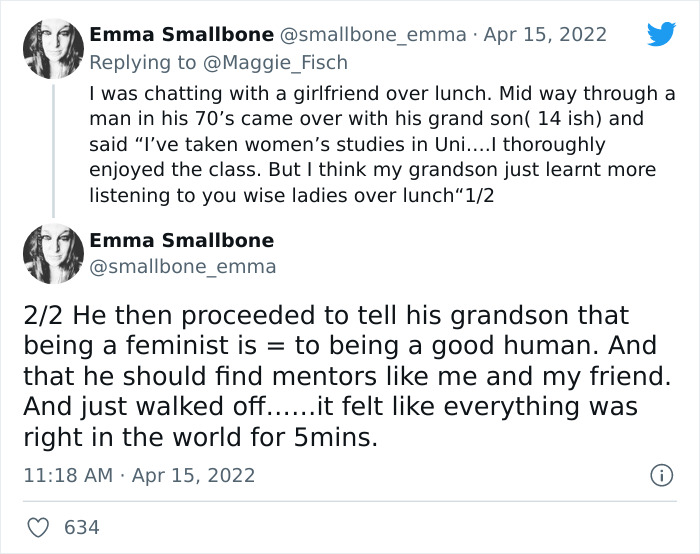This screenshot has height=554, width=700.
Task: Open the tweet info icon
Action: click(x=661, y=476)
